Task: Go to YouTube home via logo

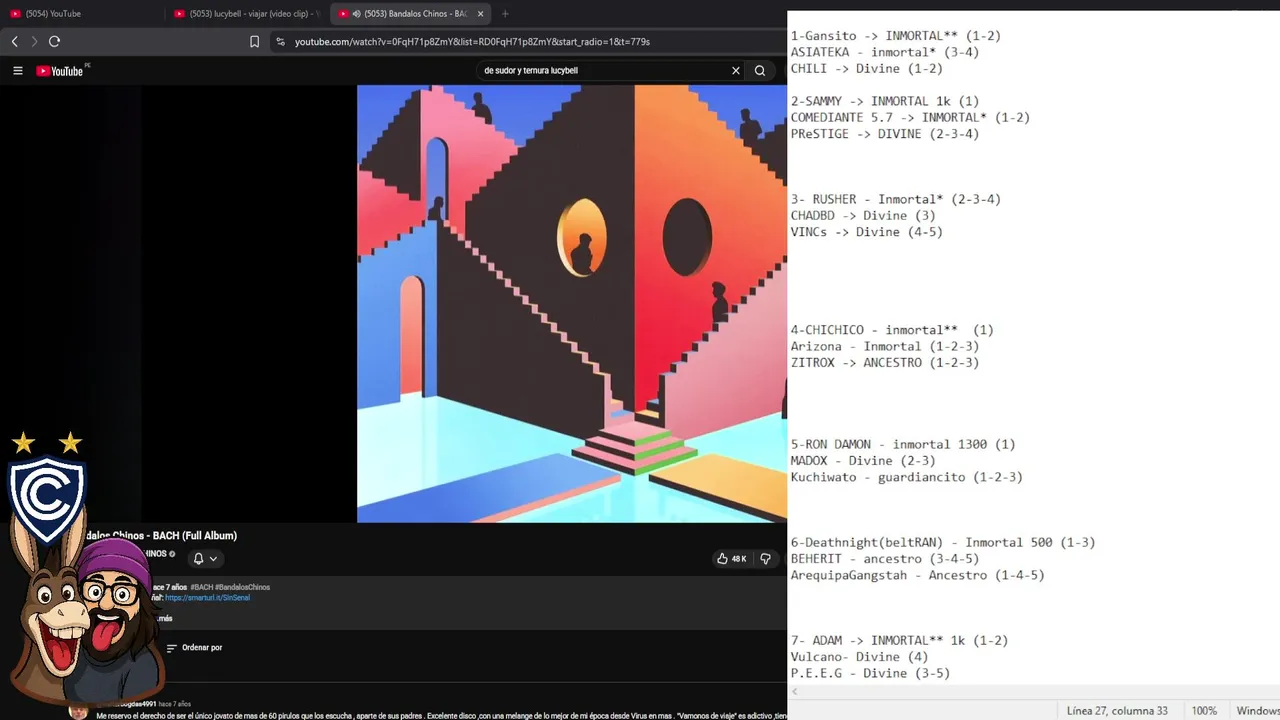Action: click(x=60, y=71)
